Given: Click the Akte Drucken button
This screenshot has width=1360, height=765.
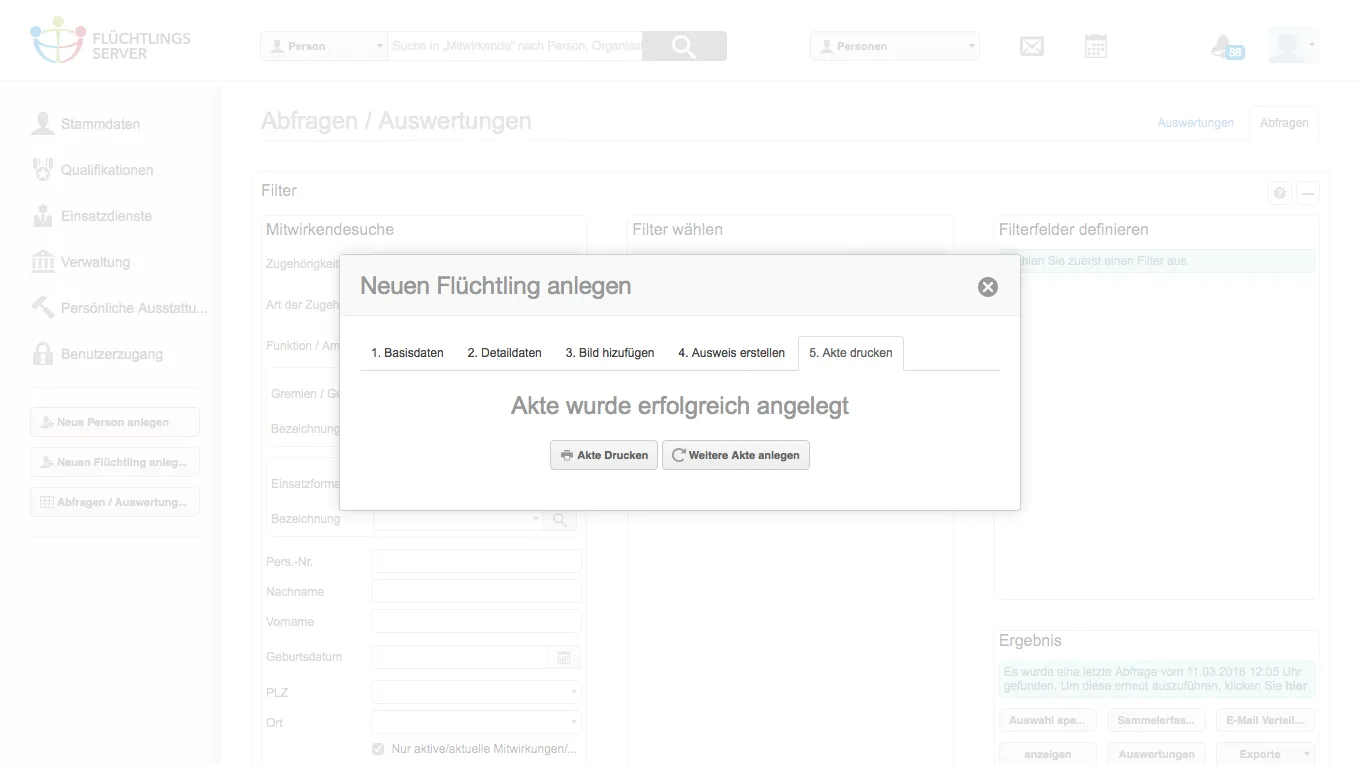Looking at the screenshot, I should pyautogui.click(x=604, y=455).
